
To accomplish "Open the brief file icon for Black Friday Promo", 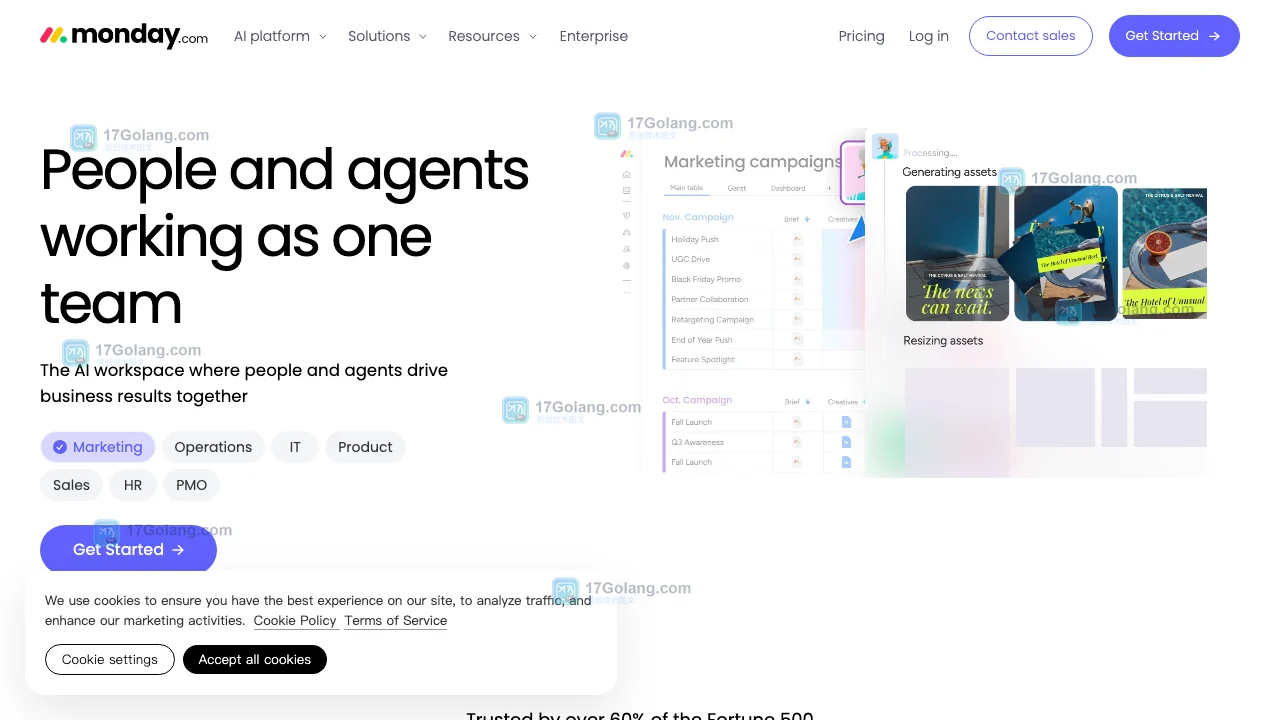I will (x=798, y=279).
